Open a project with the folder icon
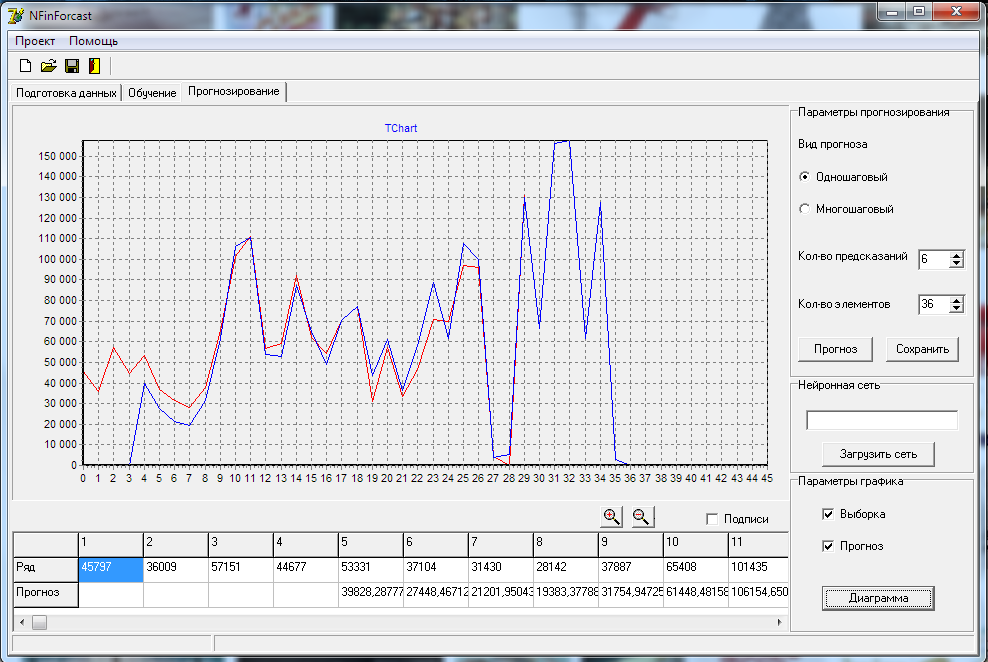Viewport: 988px width, 662px height. pyautogui.click(x=49, y=66)
